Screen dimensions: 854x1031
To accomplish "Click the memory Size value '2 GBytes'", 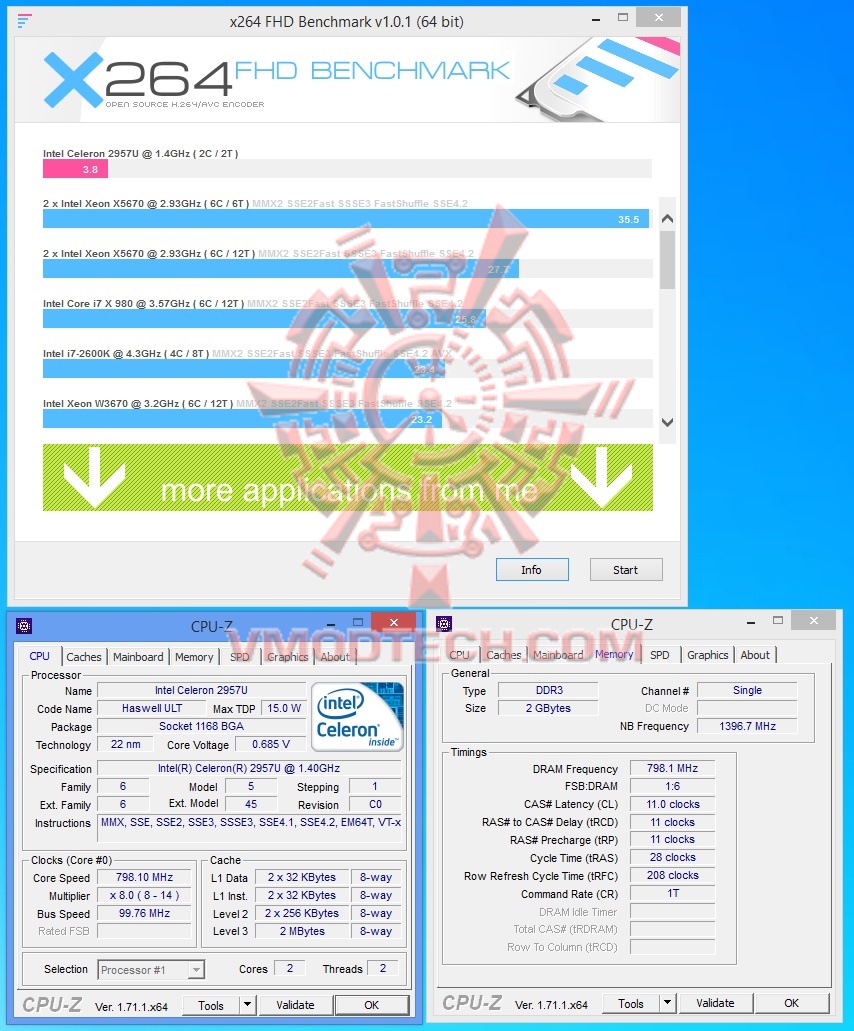I will (549, 708).
